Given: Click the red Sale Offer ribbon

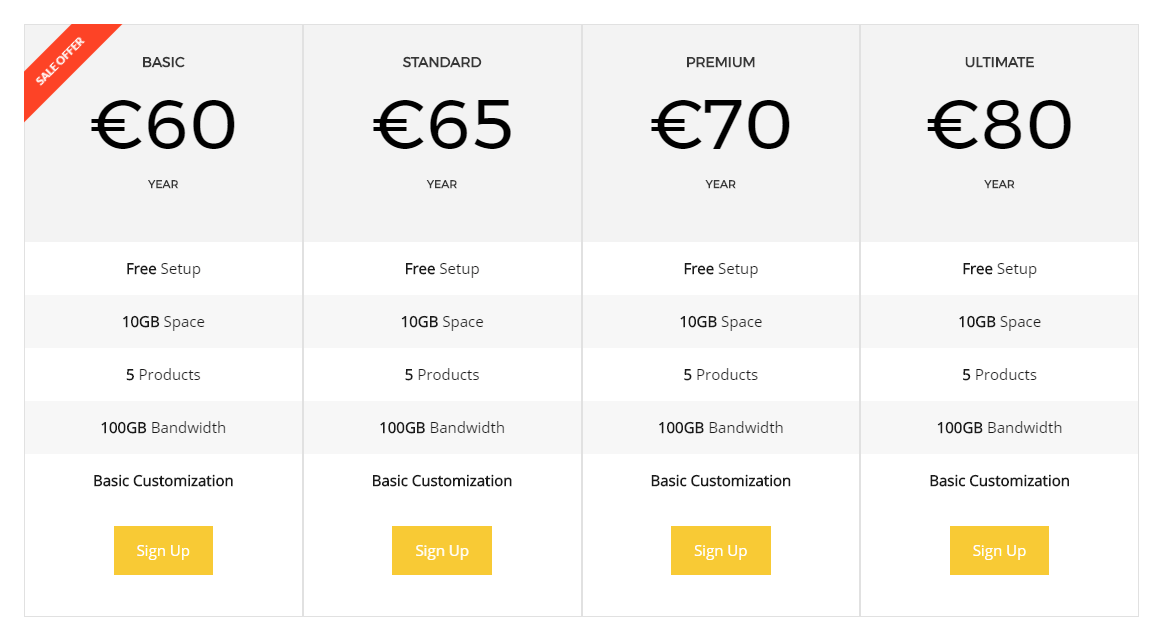Looking at the screenshot, I should point(60,61).
